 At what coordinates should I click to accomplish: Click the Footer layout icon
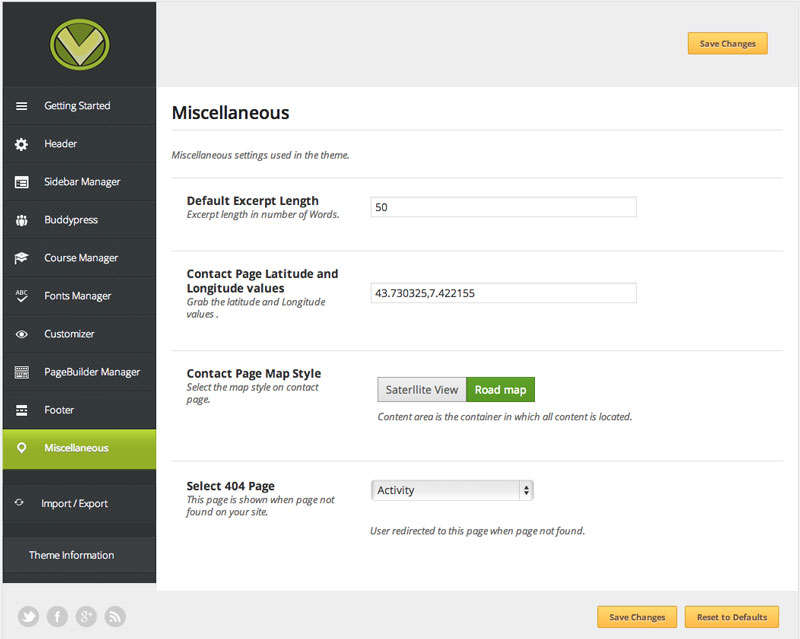[21, 410]
